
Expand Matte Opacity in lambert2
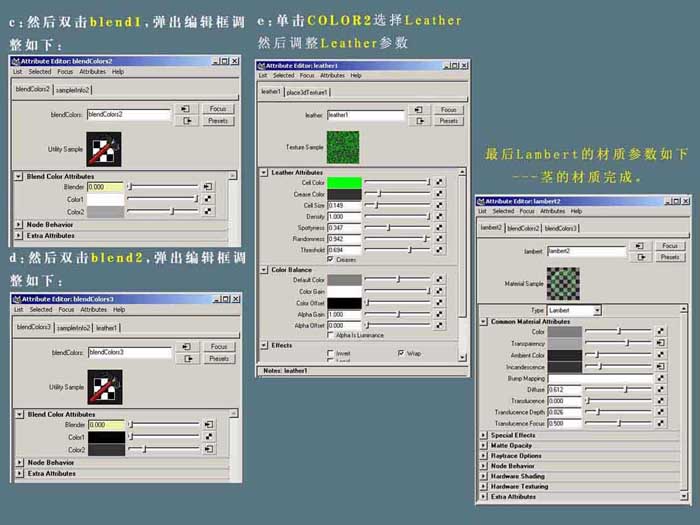point(483,446)
